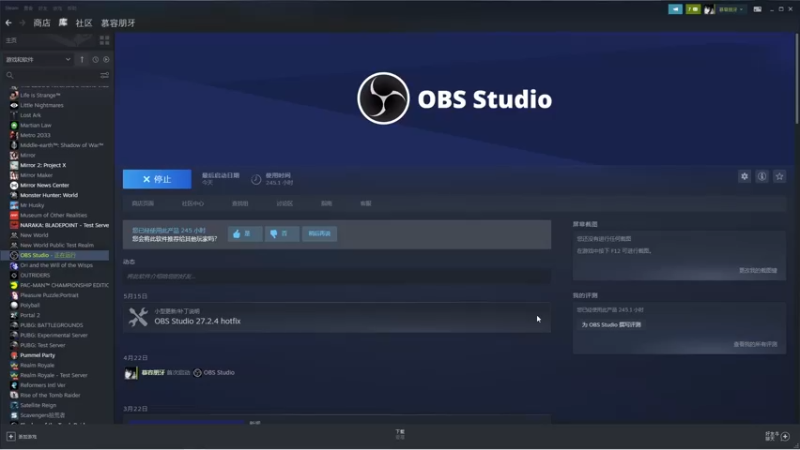Viewport: 800px width, 450px height.
Task: Click the add game plus icon in the bottom bar
Action: [x=11, y=437]
